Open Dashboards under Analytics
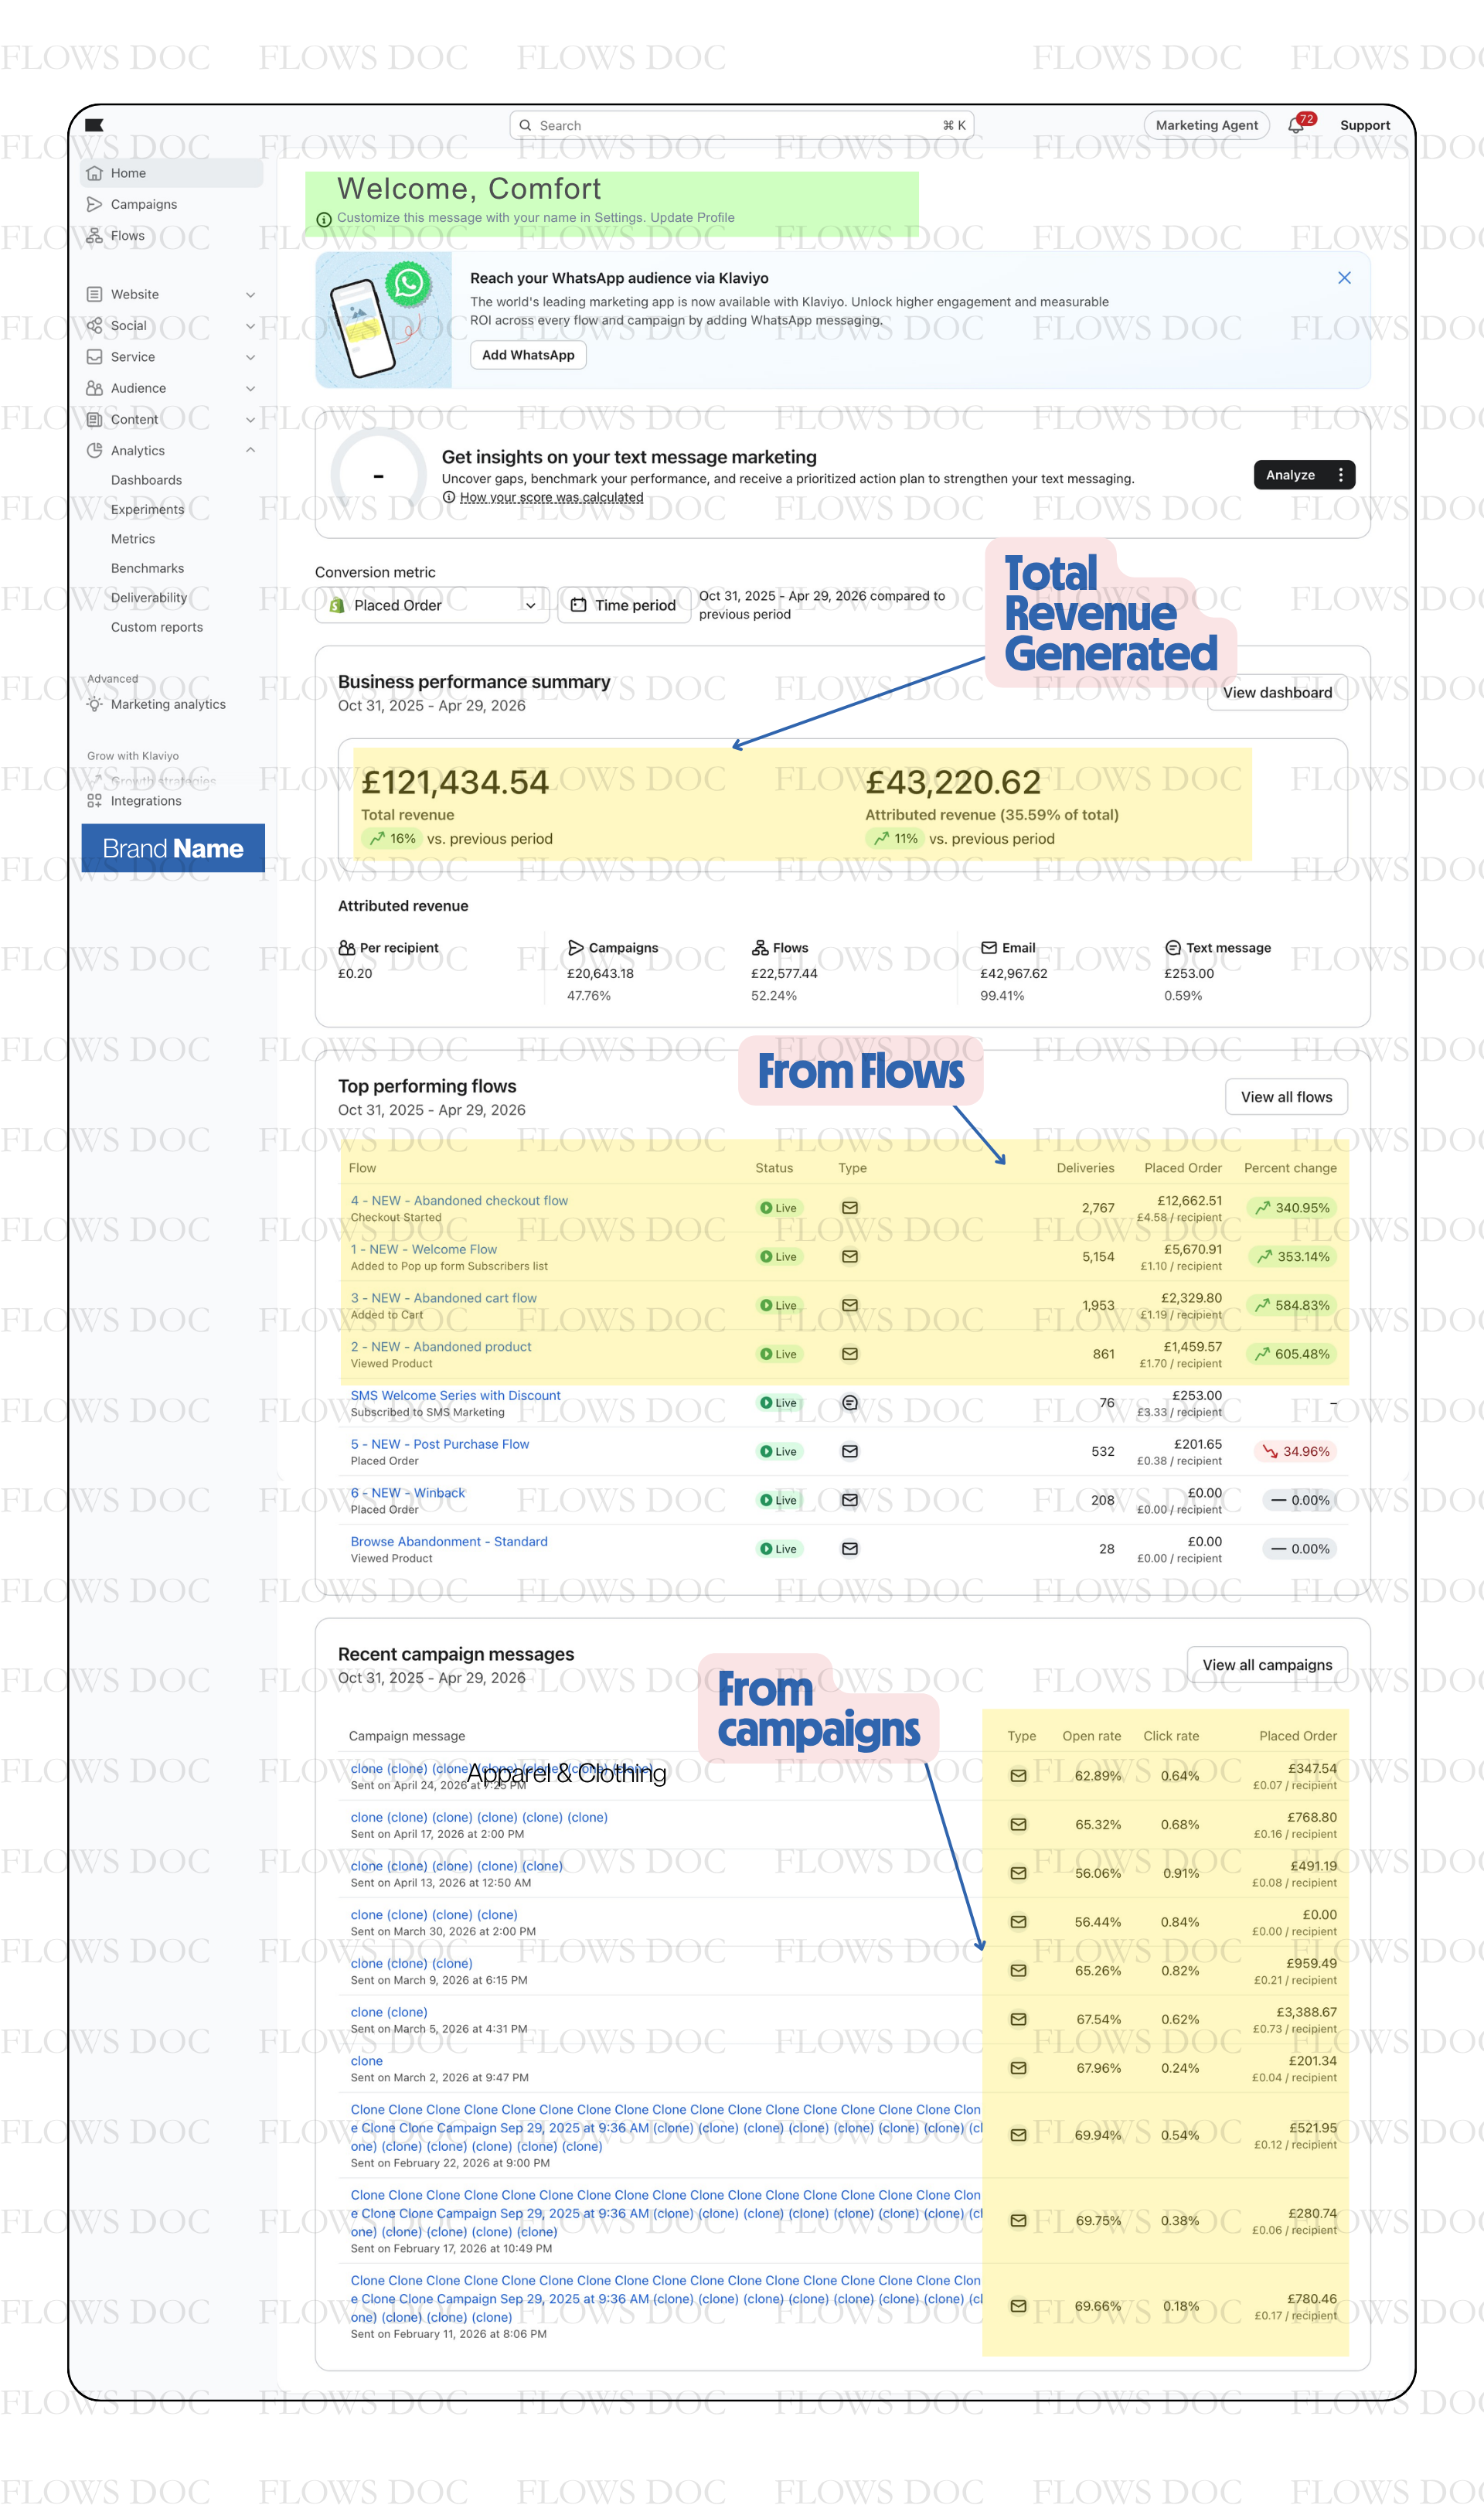This screenshot has width=1484, height=2505. tap(146, 480)
